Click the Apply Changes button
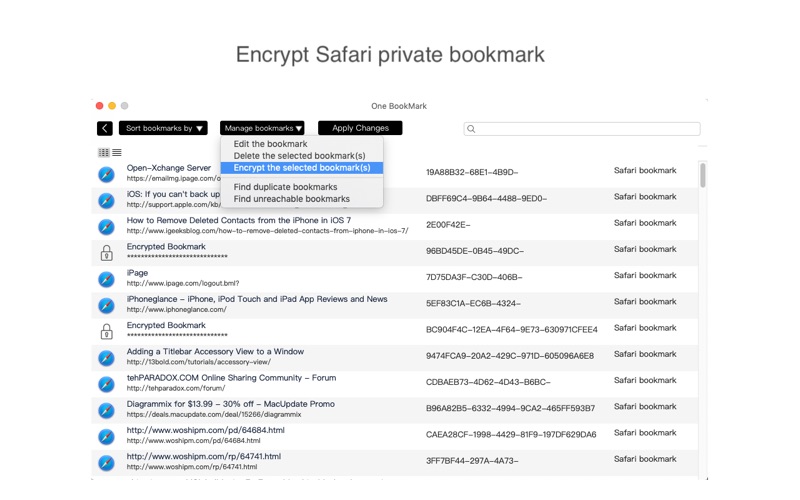This screenshot has width=800, height=500. 360,128
